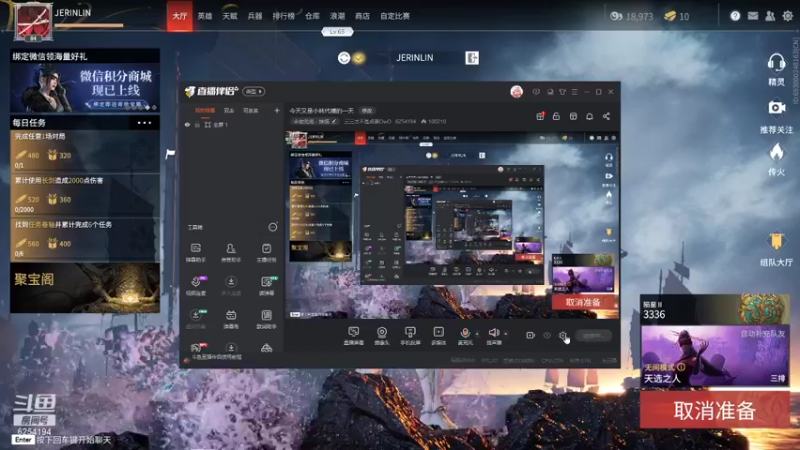Open toolbox more circle icon
Image resolution: width=800 pixels, height=450 pixels.
point(273,227)
